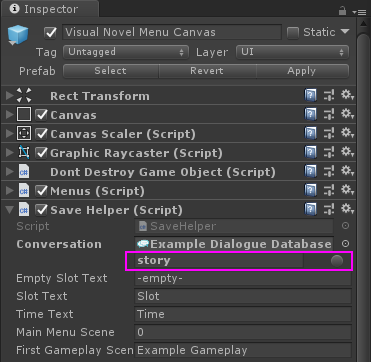The height and width of the screenshot is (362, 371).
Task: Open Dont Destroy Game Object gear menu
Action: pos(347,172)
